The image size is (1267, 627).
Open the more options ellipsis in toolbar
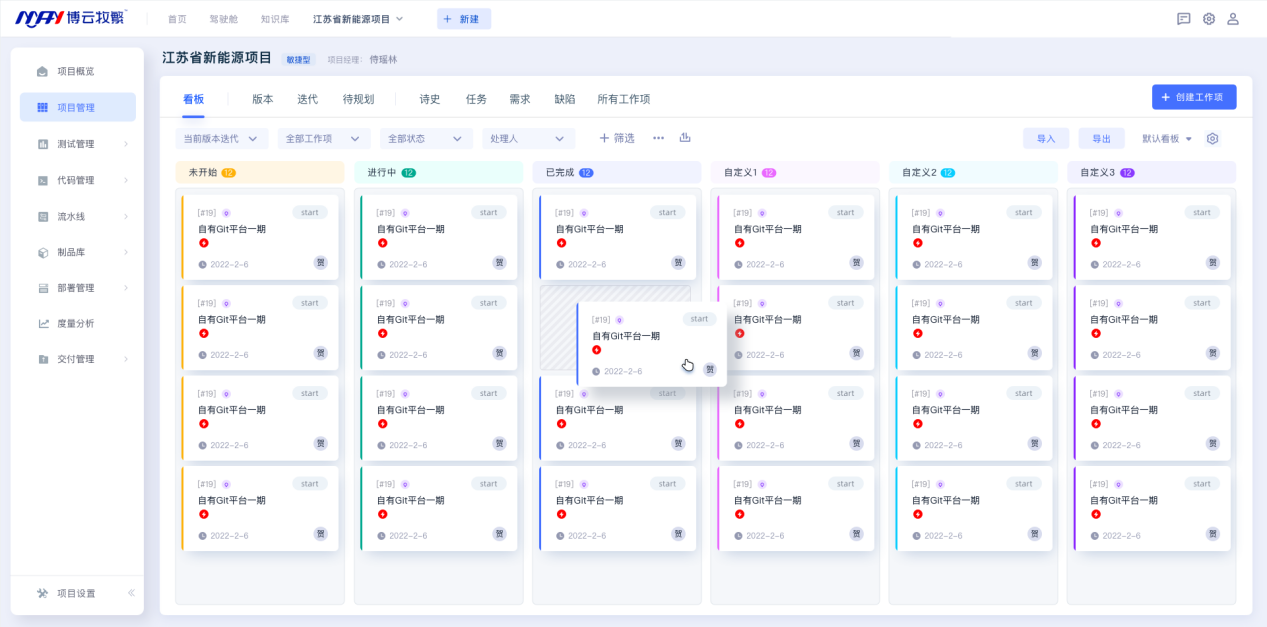[x=658, y=138]
